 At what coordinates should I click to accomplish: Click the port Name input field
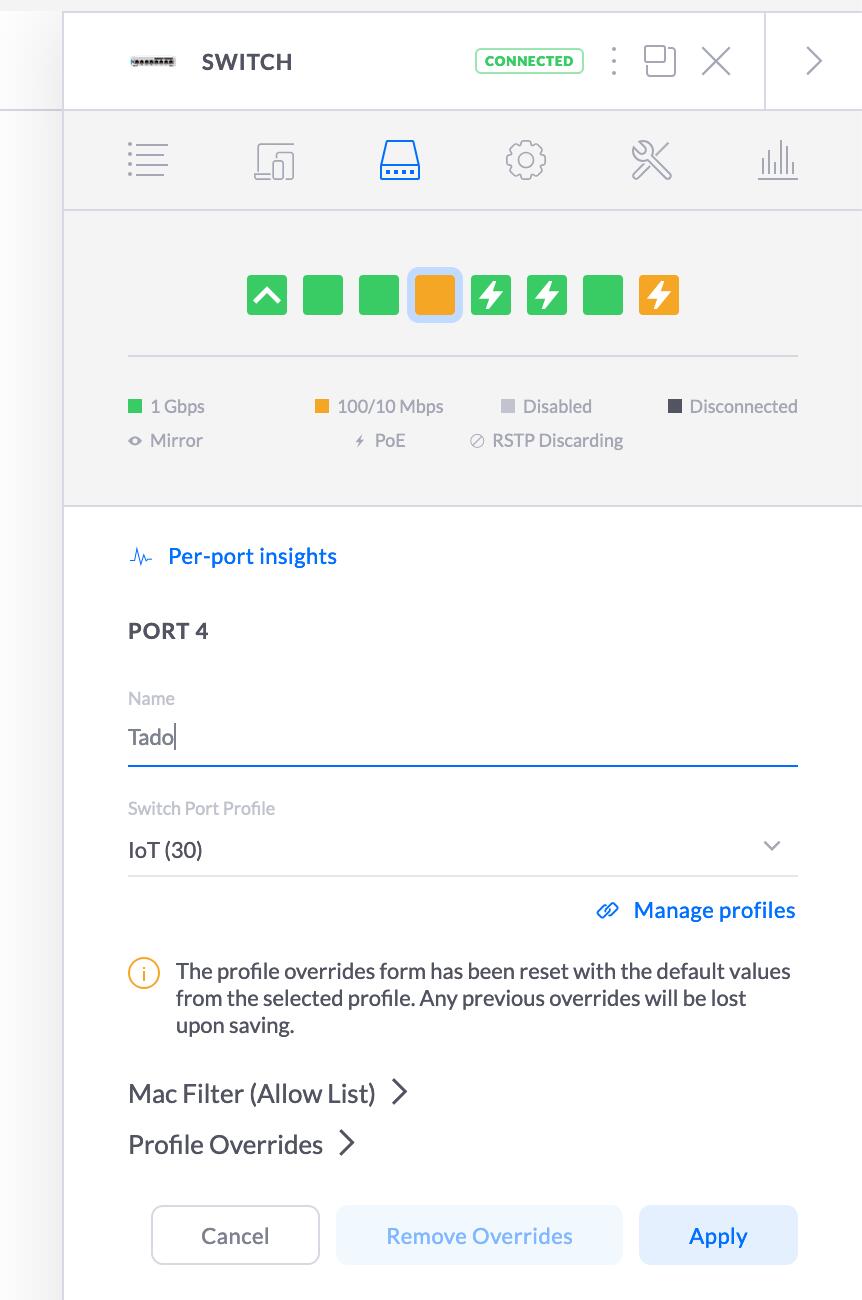(x=462, y=738)
